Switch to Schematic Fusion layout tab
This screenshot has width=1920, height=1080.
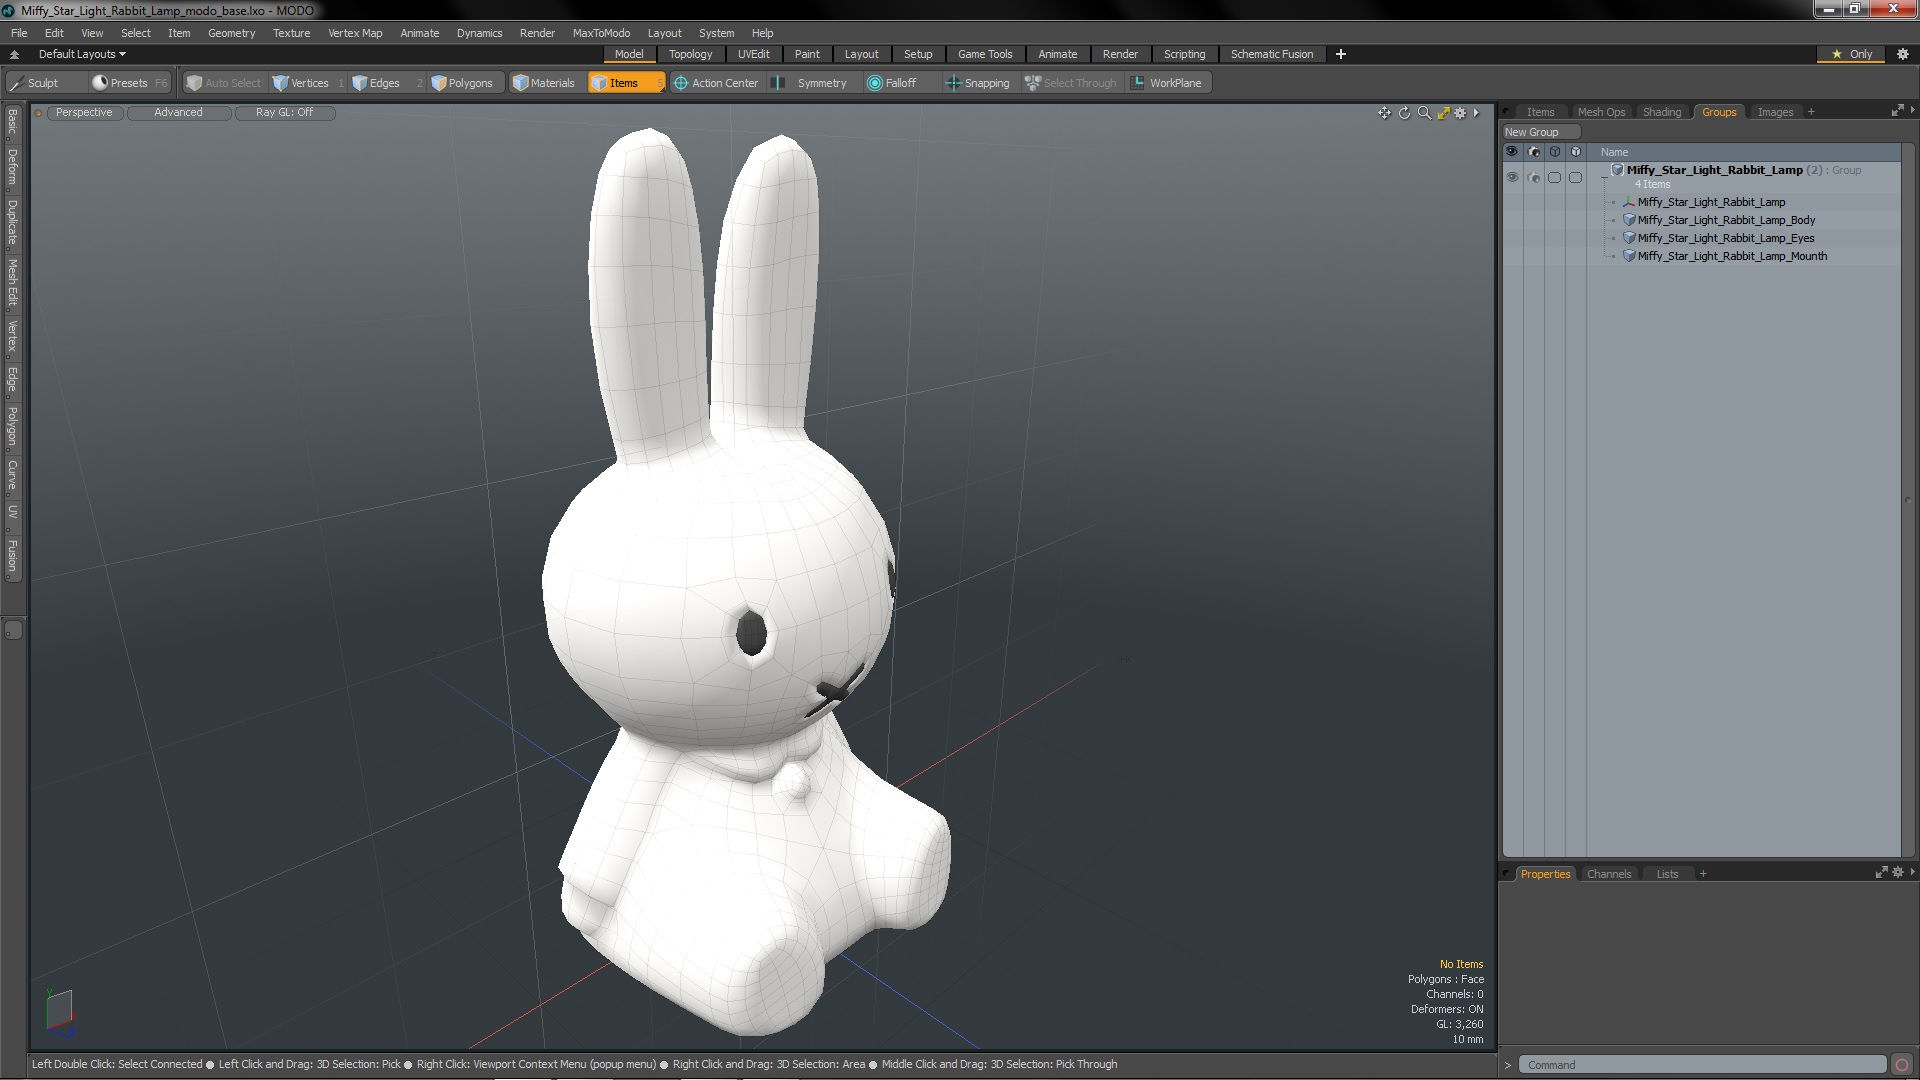[1272, 54]
